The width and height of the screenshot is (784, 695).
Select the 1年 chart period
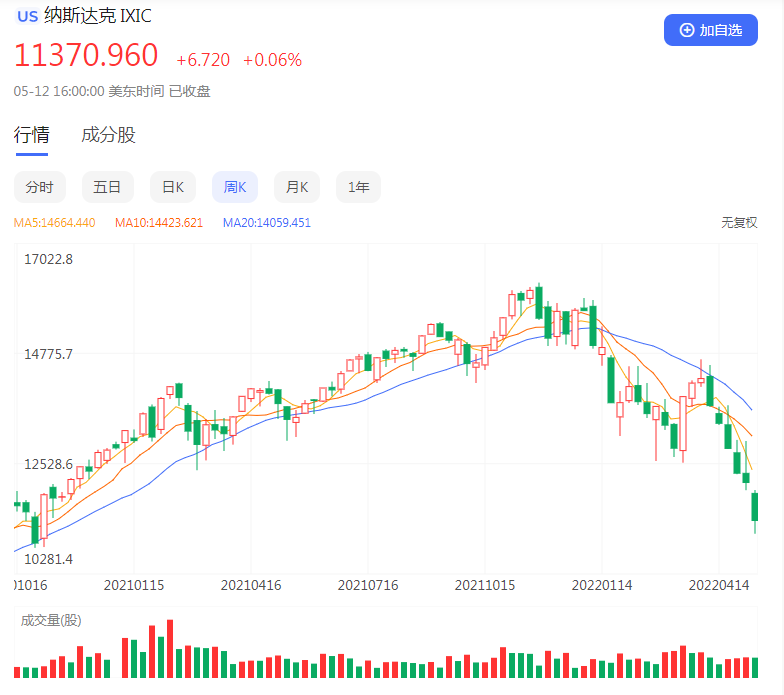358,187
